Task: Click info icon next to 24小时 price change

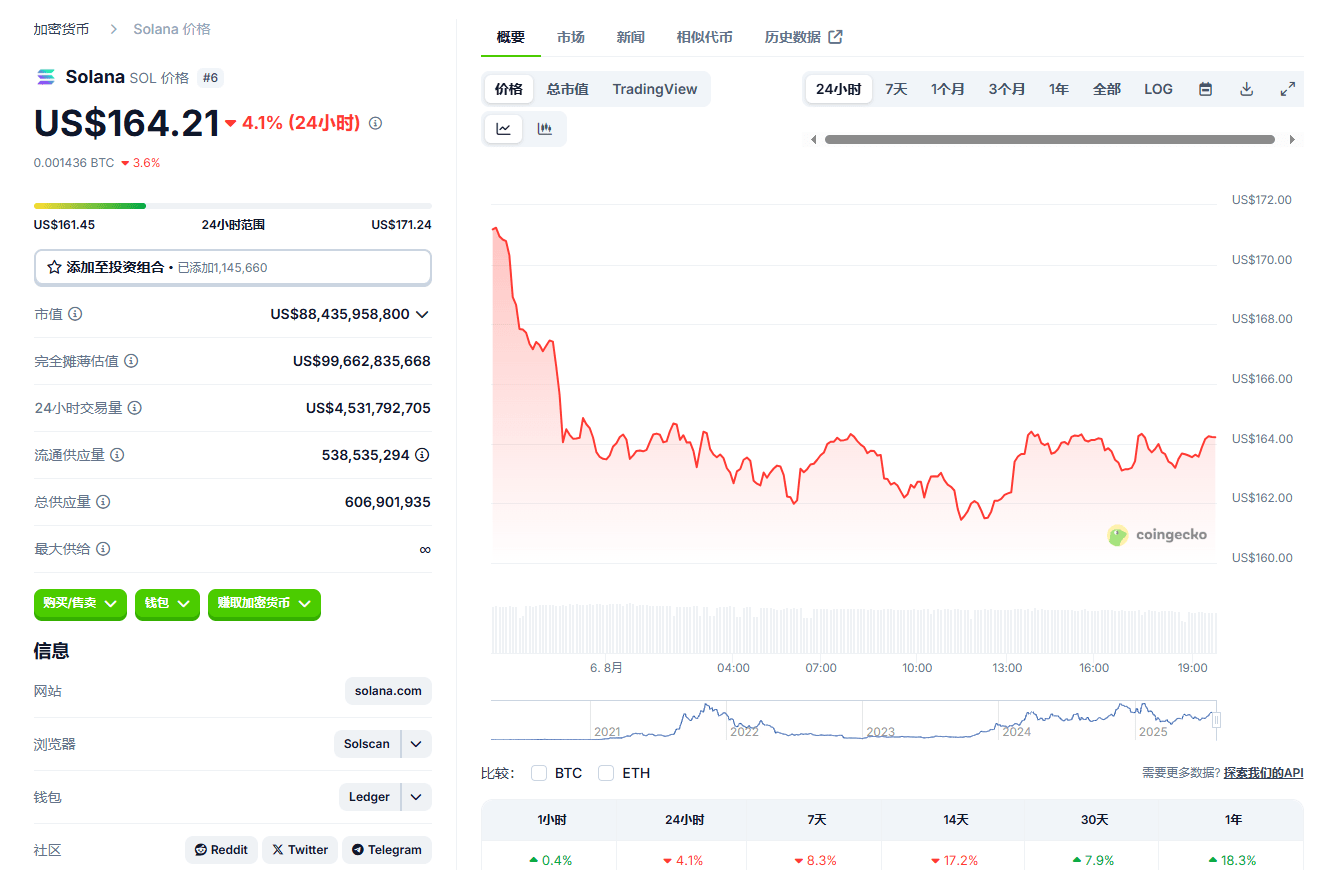Action: point(376,123)
